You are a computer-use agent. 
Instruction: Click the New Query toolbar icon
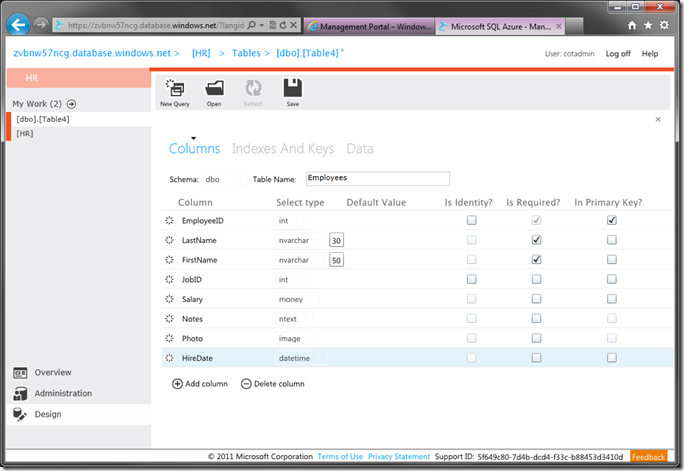175,88
